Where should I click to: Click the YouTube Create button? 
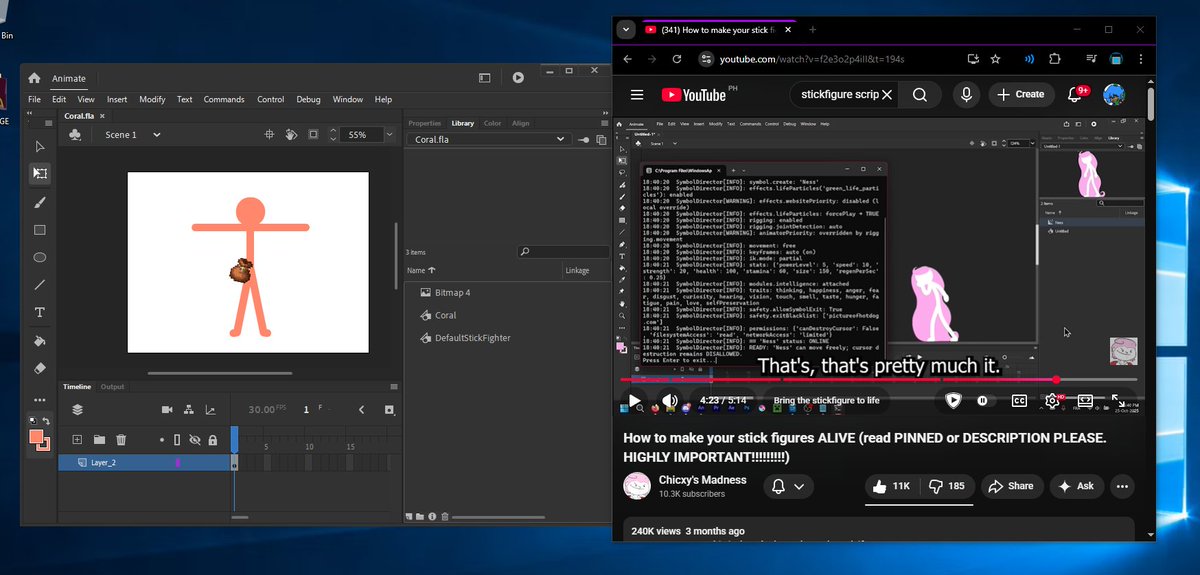coord(1020,94)
